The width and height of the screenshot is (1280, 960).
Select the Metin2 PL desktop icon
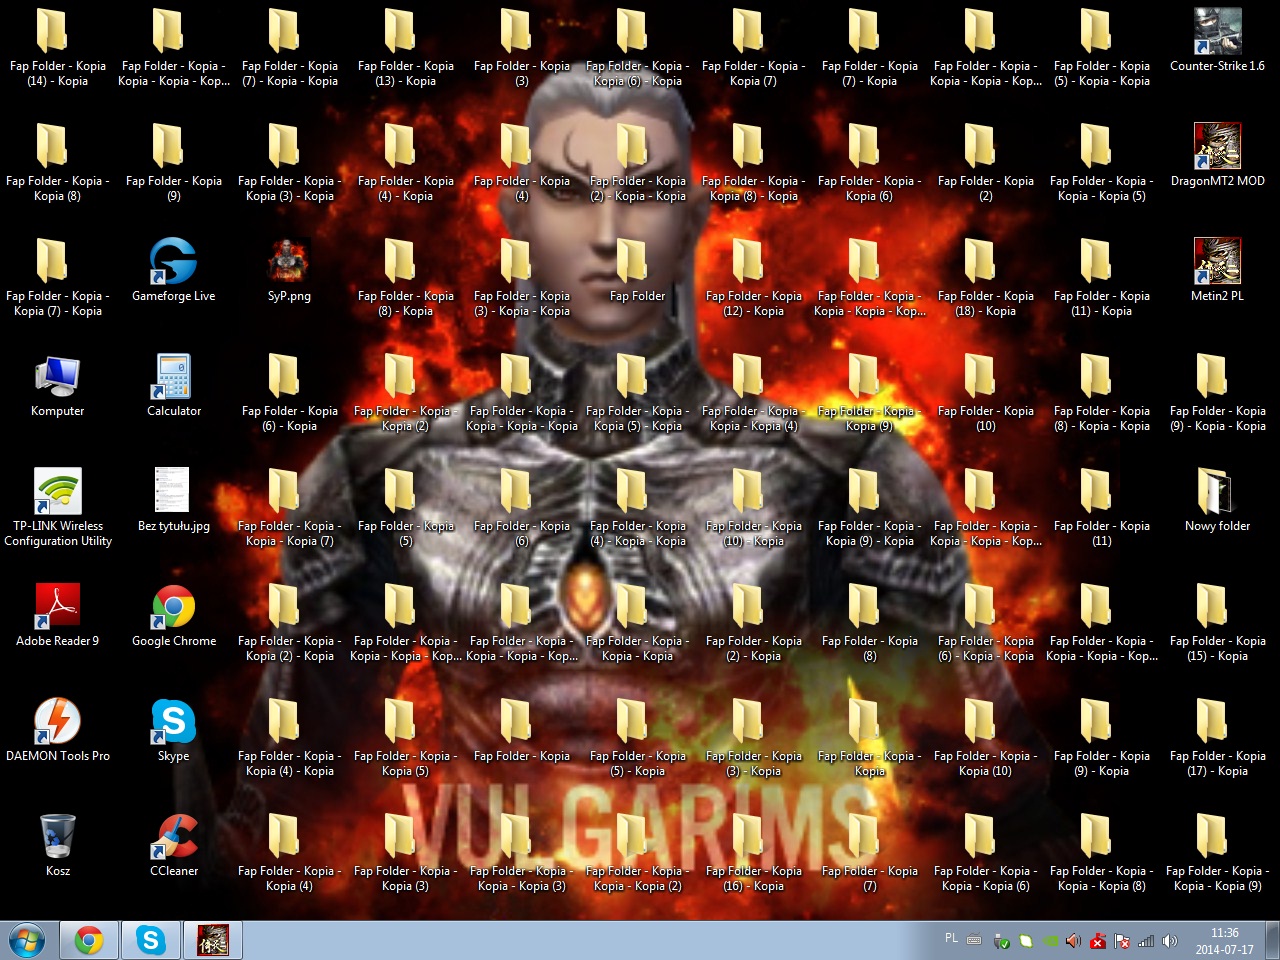pyautogui.click(x=1217, y=270)
